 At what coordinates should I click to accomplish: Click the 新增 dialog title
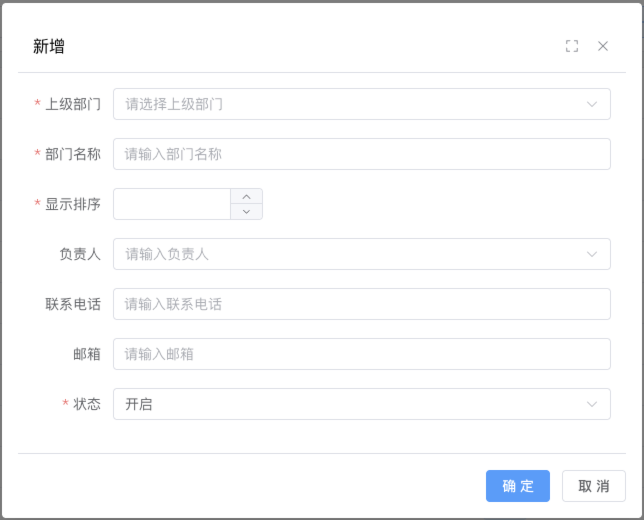pyautogui.click(x=49, y=46)
